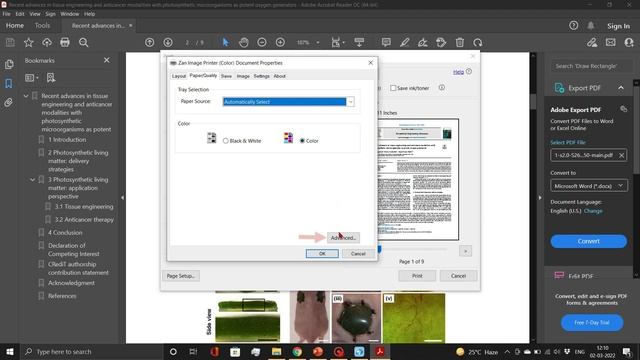The image size is (640, 360).
Task: Click the Advanced... button
Action: point(343,238)
